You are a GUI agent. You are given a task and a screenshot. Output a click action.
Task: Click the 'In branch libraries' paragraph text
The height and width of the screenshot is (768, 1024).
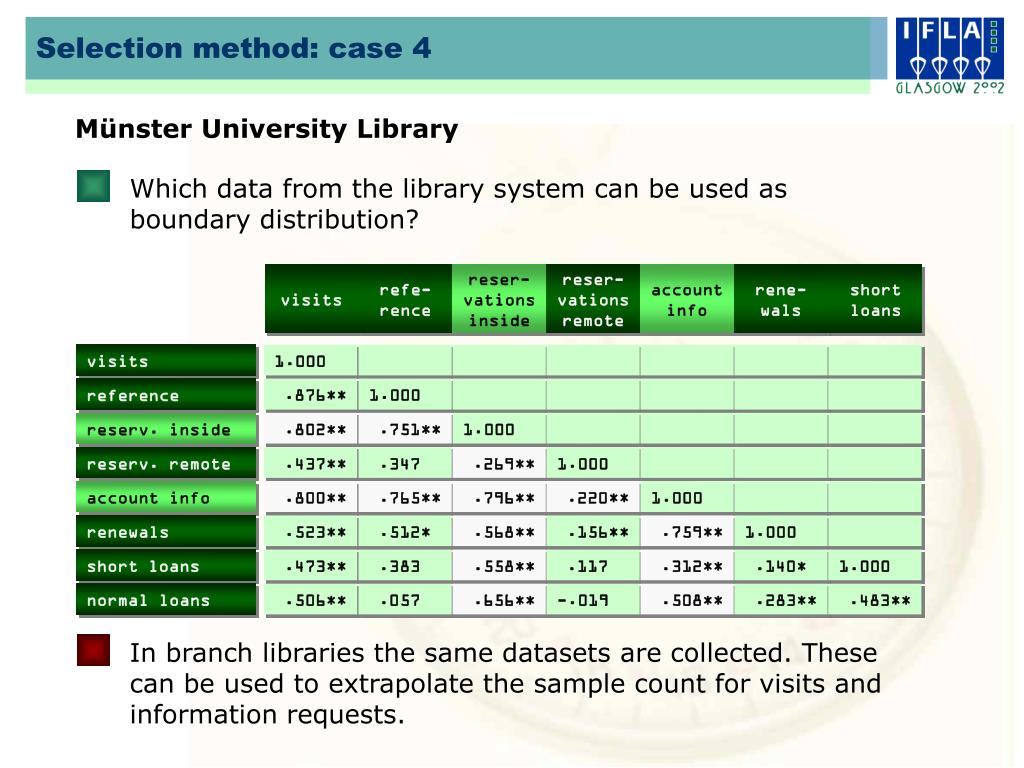(x=505, y=684)
